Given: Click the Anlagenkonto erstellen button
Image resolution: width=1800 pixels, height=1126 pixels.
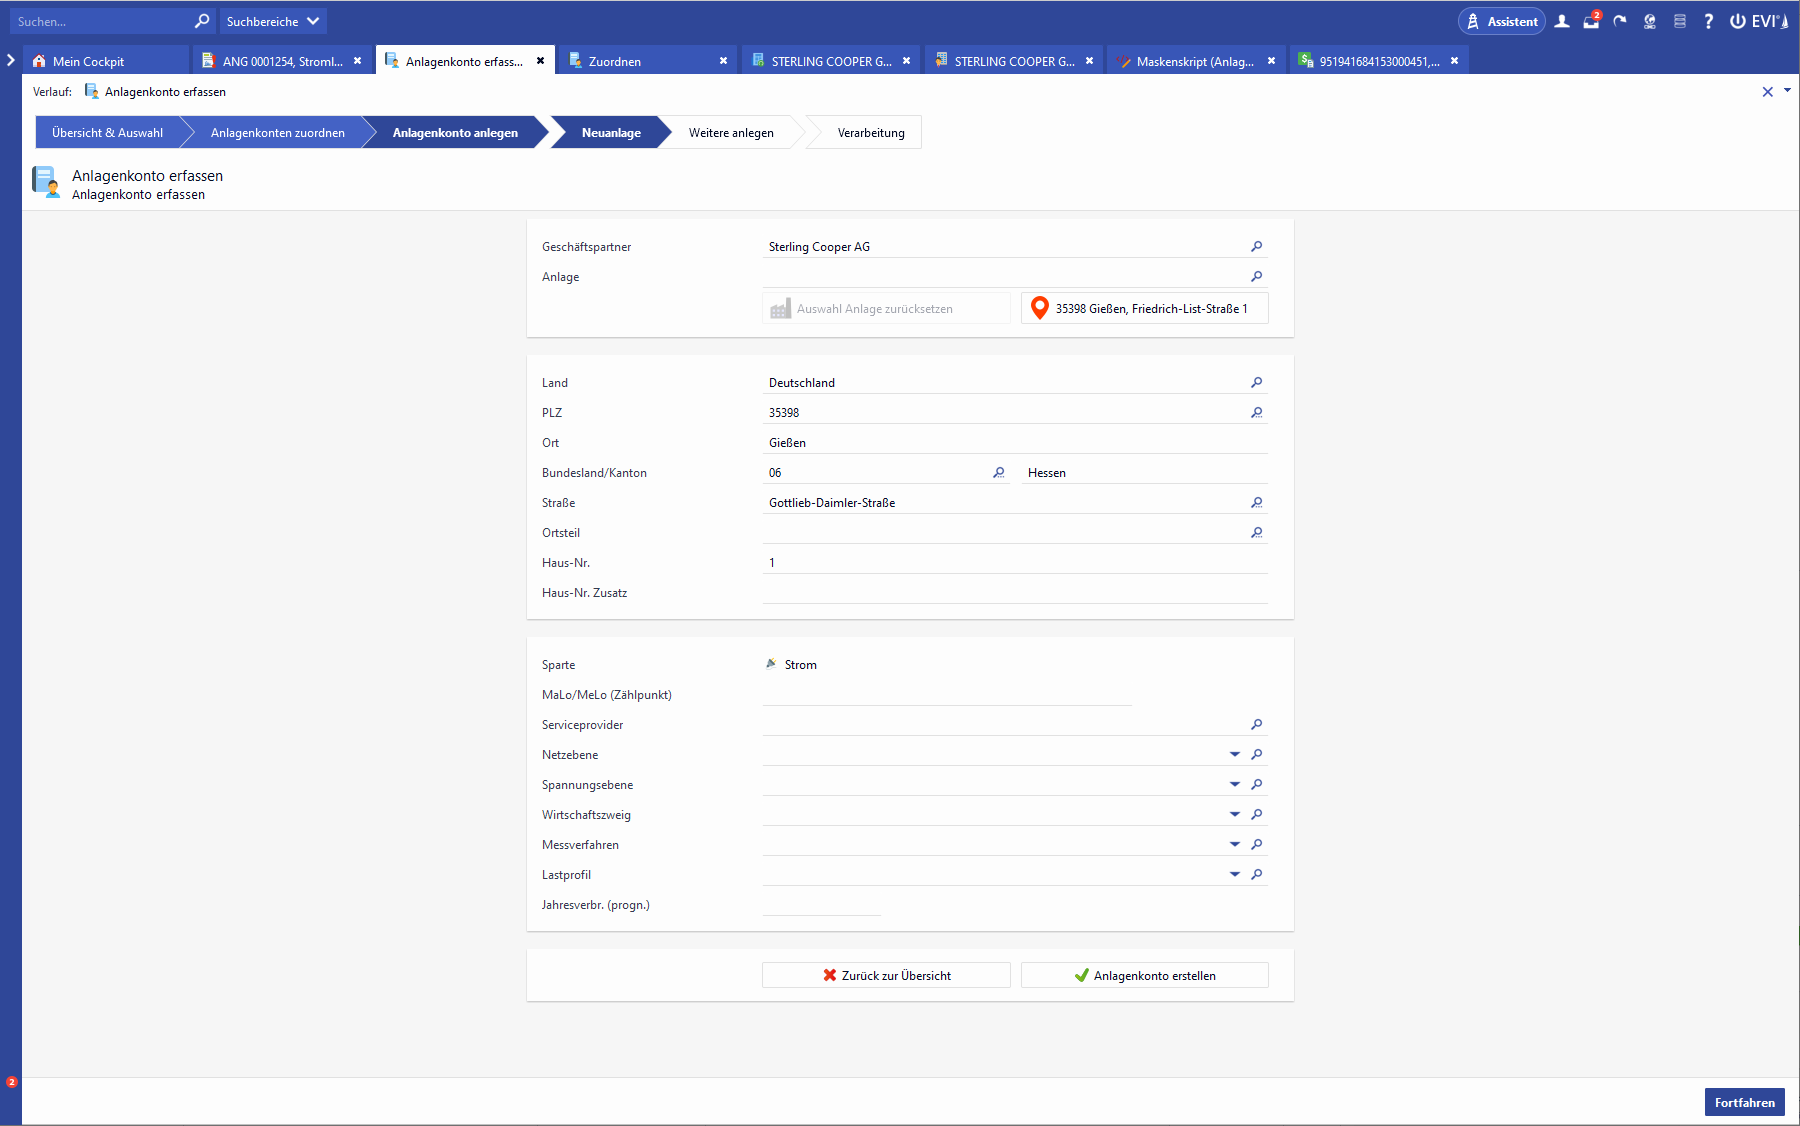Looking at the screenshot, I should click(x=1144, y=975).
